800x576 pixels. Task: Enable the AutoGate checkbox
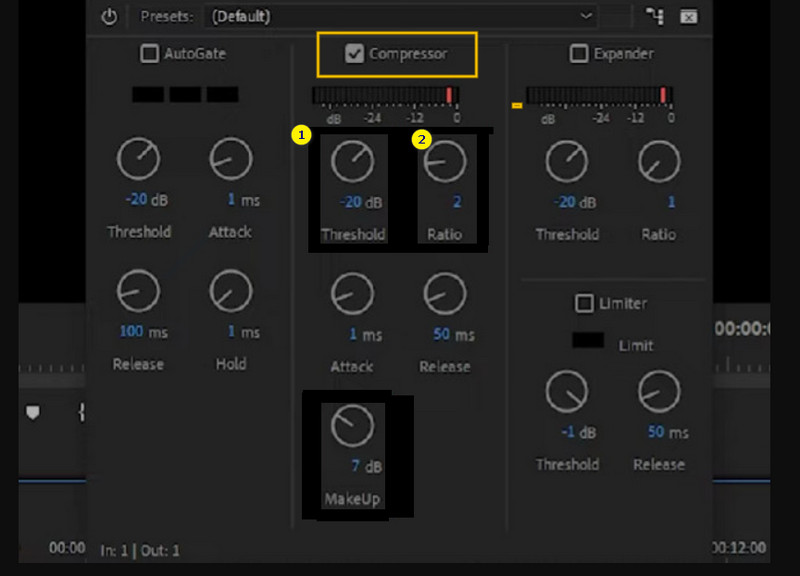(x=149, y=53)
